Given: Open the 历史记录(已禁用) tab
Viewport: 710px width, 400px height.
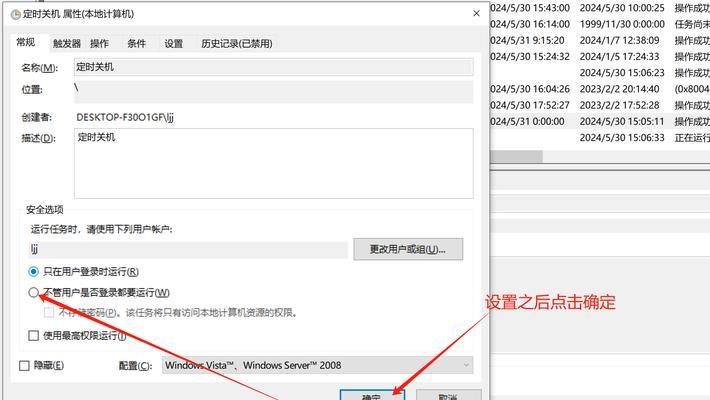Looking at the screenshot, I should point(236,43).
